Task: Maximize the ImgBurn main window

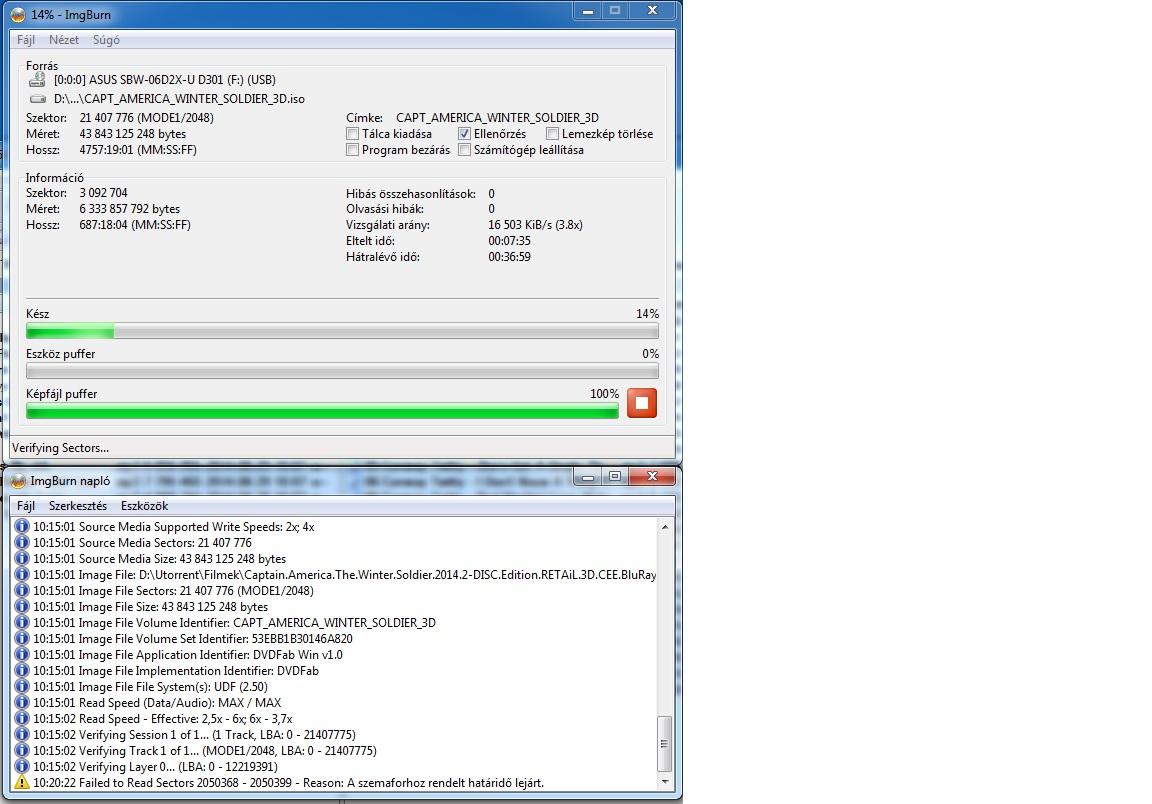Action: [615, 11]
